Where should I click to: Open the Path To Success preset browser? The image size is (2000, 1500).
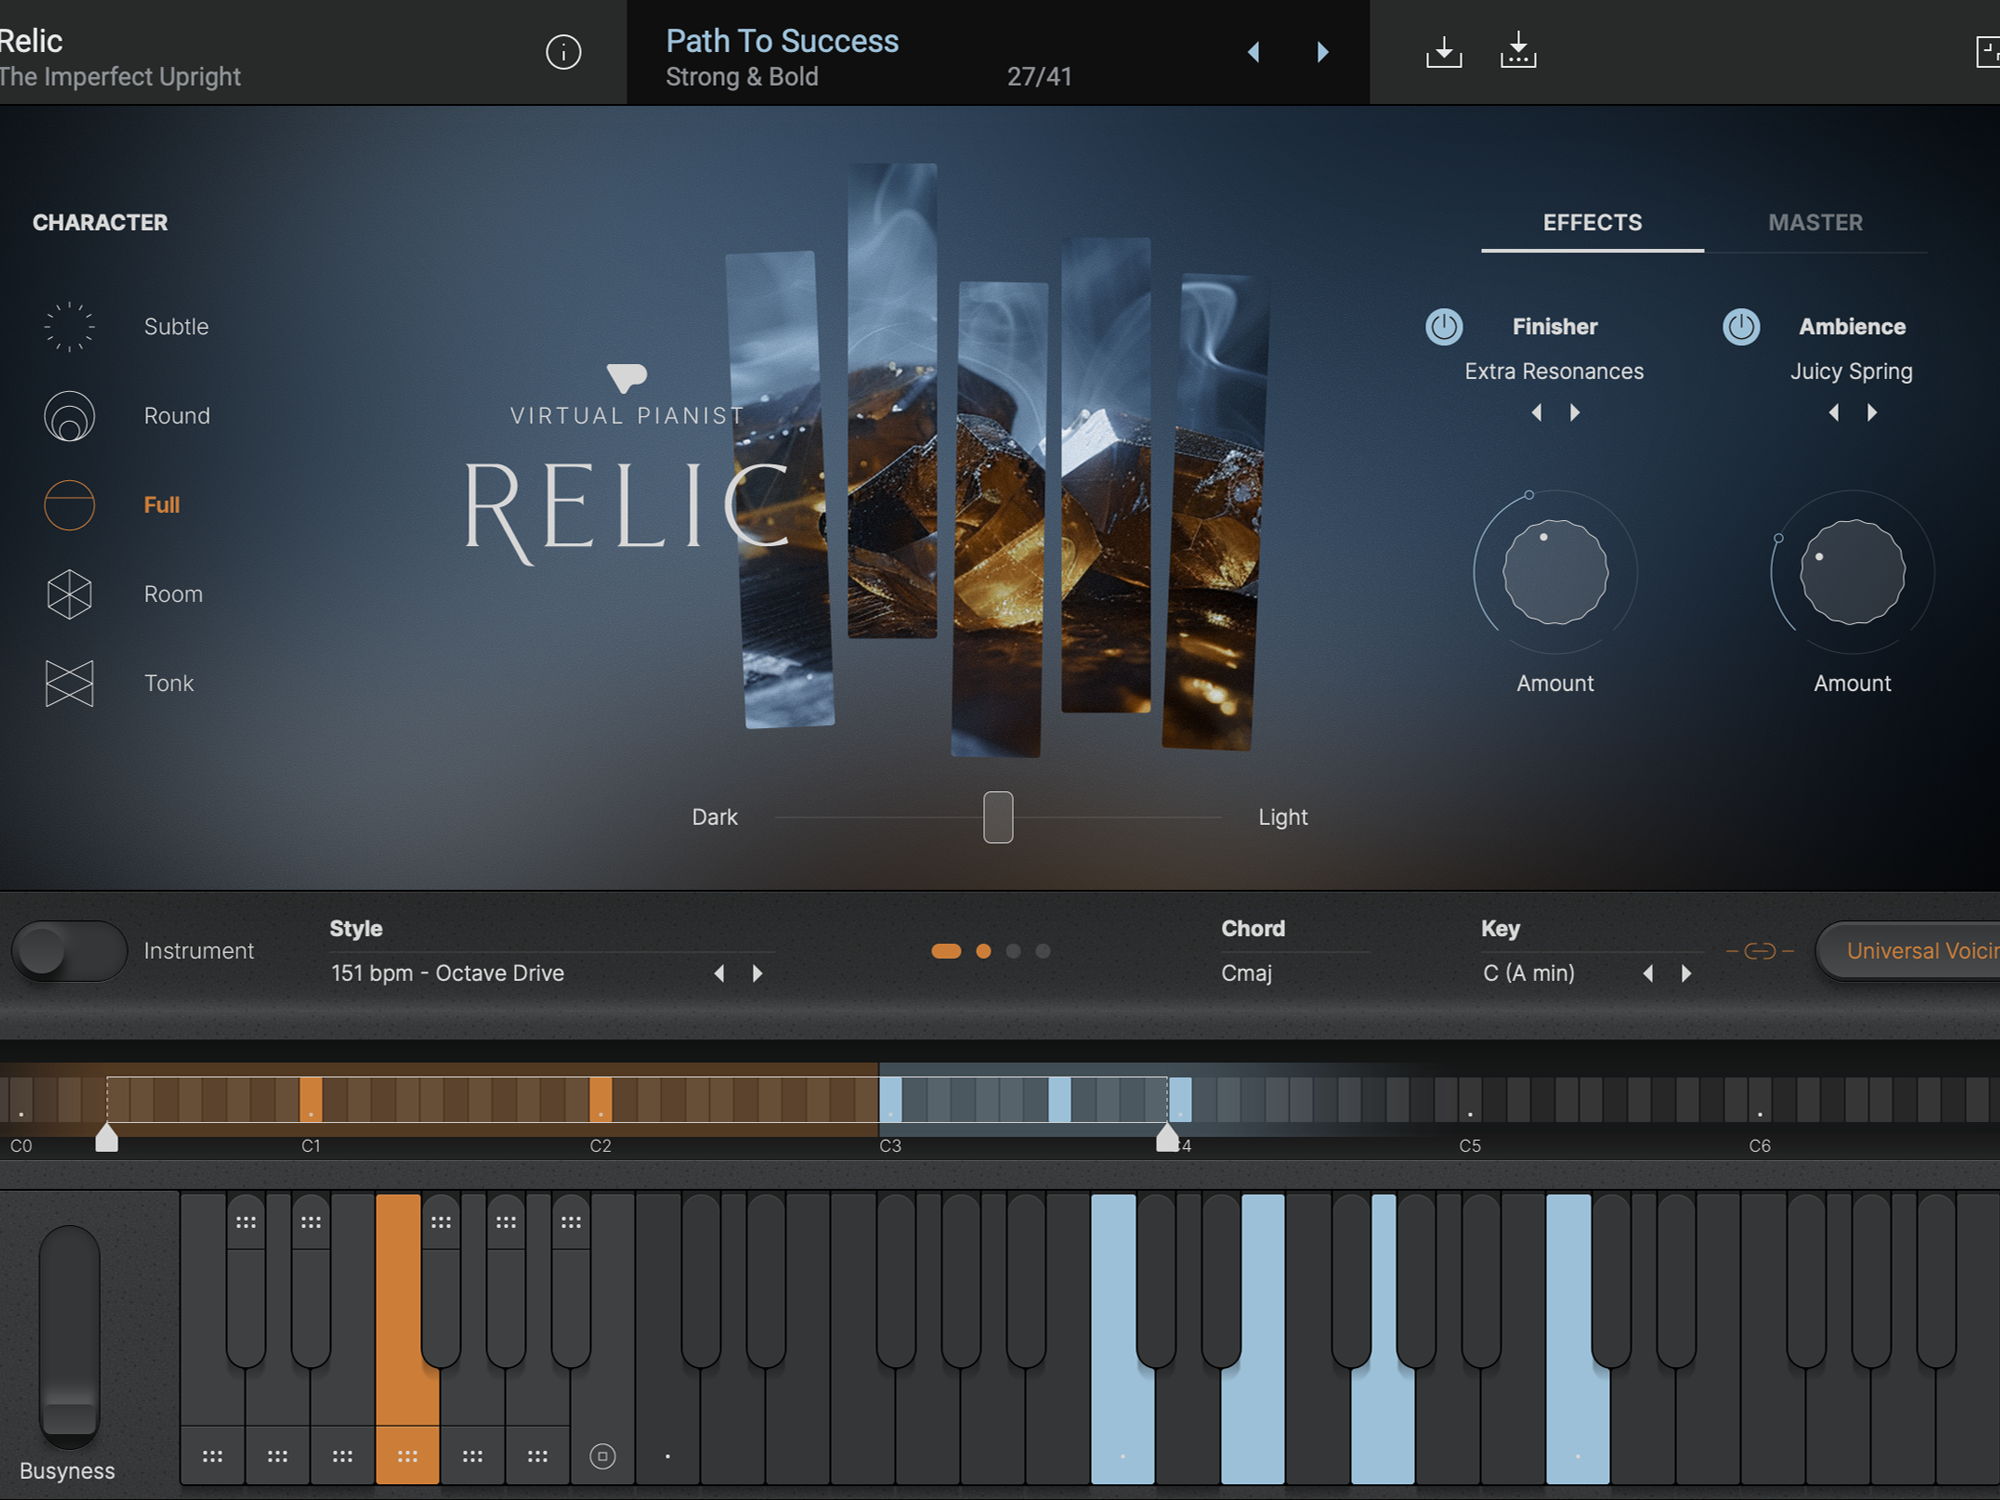click(782, 41)
